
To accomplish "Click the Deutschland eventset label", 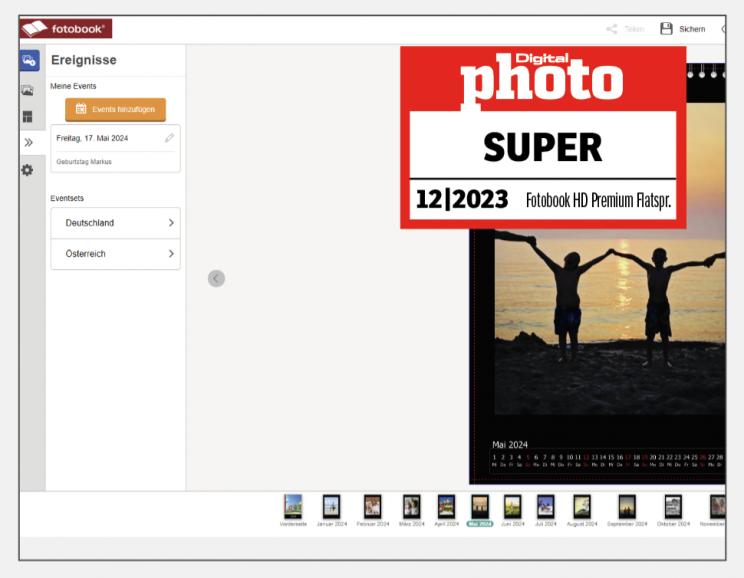I will tap(90, 223).
